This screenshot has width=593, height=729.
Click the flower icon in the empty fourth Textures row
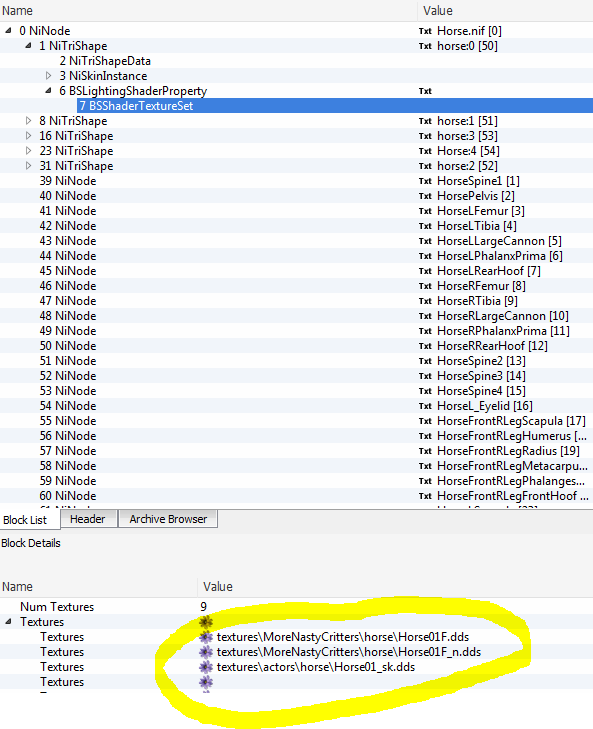coord(206,682)
